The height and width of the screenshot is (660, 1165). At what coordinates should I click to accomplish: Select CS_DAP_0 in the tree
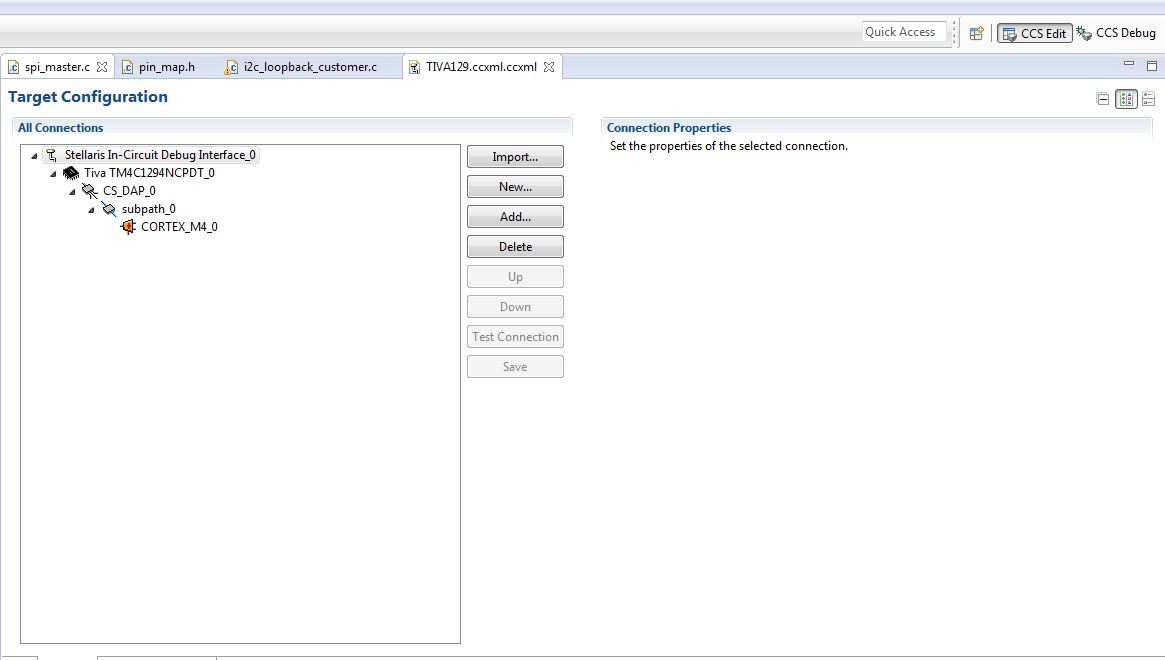129,190
